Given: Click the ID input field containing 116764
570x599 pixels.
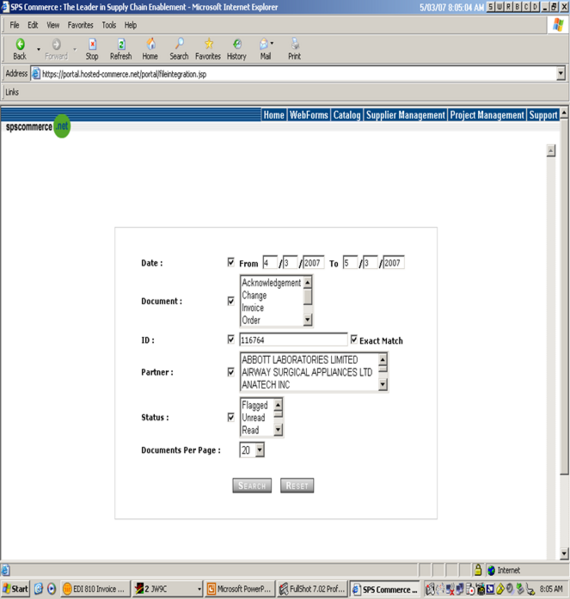Looking at the screenshot, I should coord(293,340).
